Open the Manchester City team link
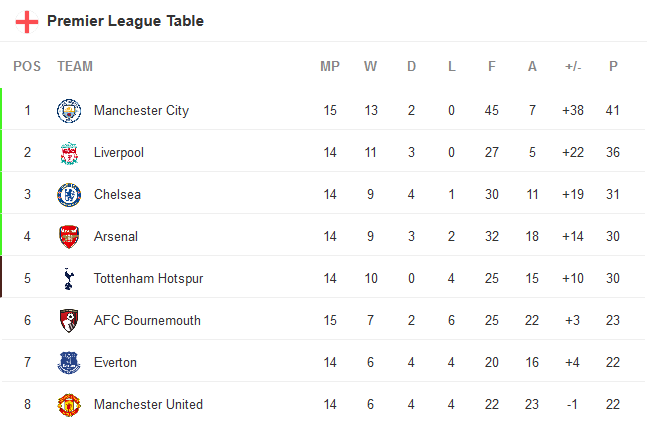The height and width of the screenshot is (423, 647). pos(141,110)
